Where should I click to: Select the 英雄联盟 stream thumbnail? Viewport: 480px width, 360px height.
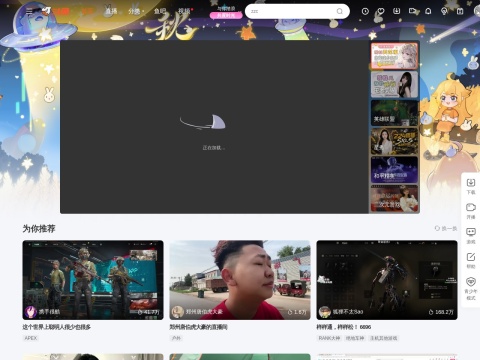[394, 113]
